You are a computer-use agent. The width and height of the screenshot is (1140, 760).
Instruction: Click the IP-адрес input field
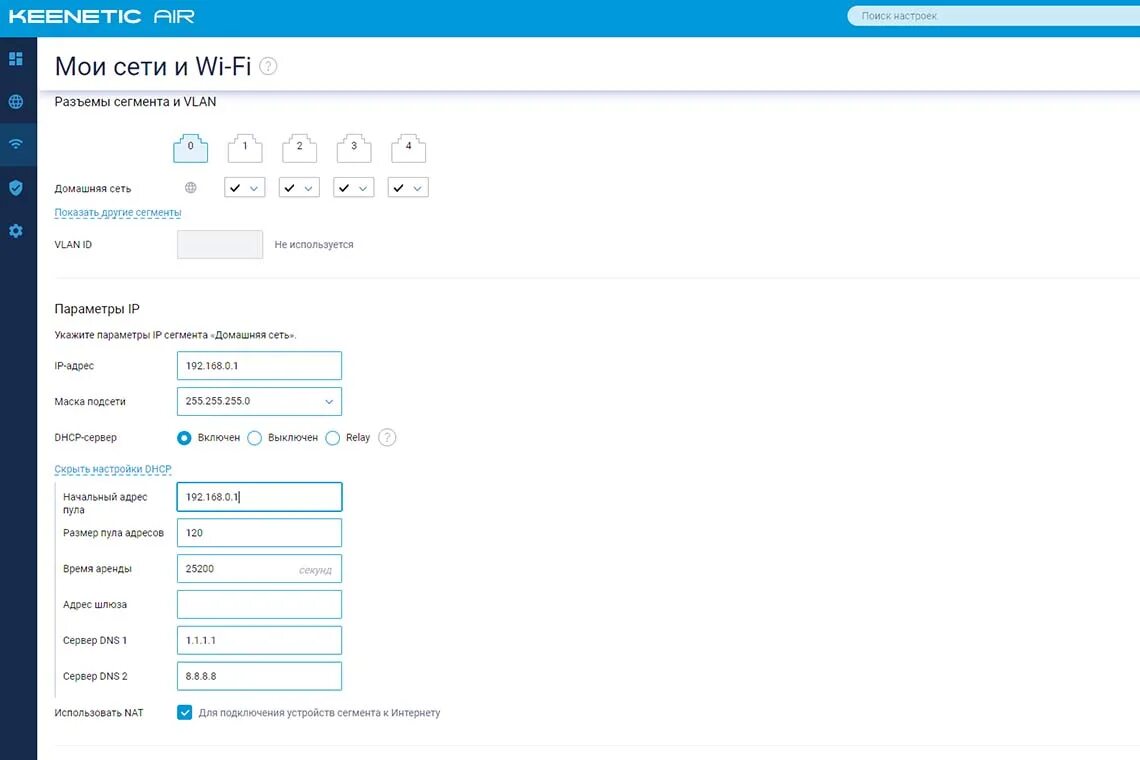coord(260,366)
